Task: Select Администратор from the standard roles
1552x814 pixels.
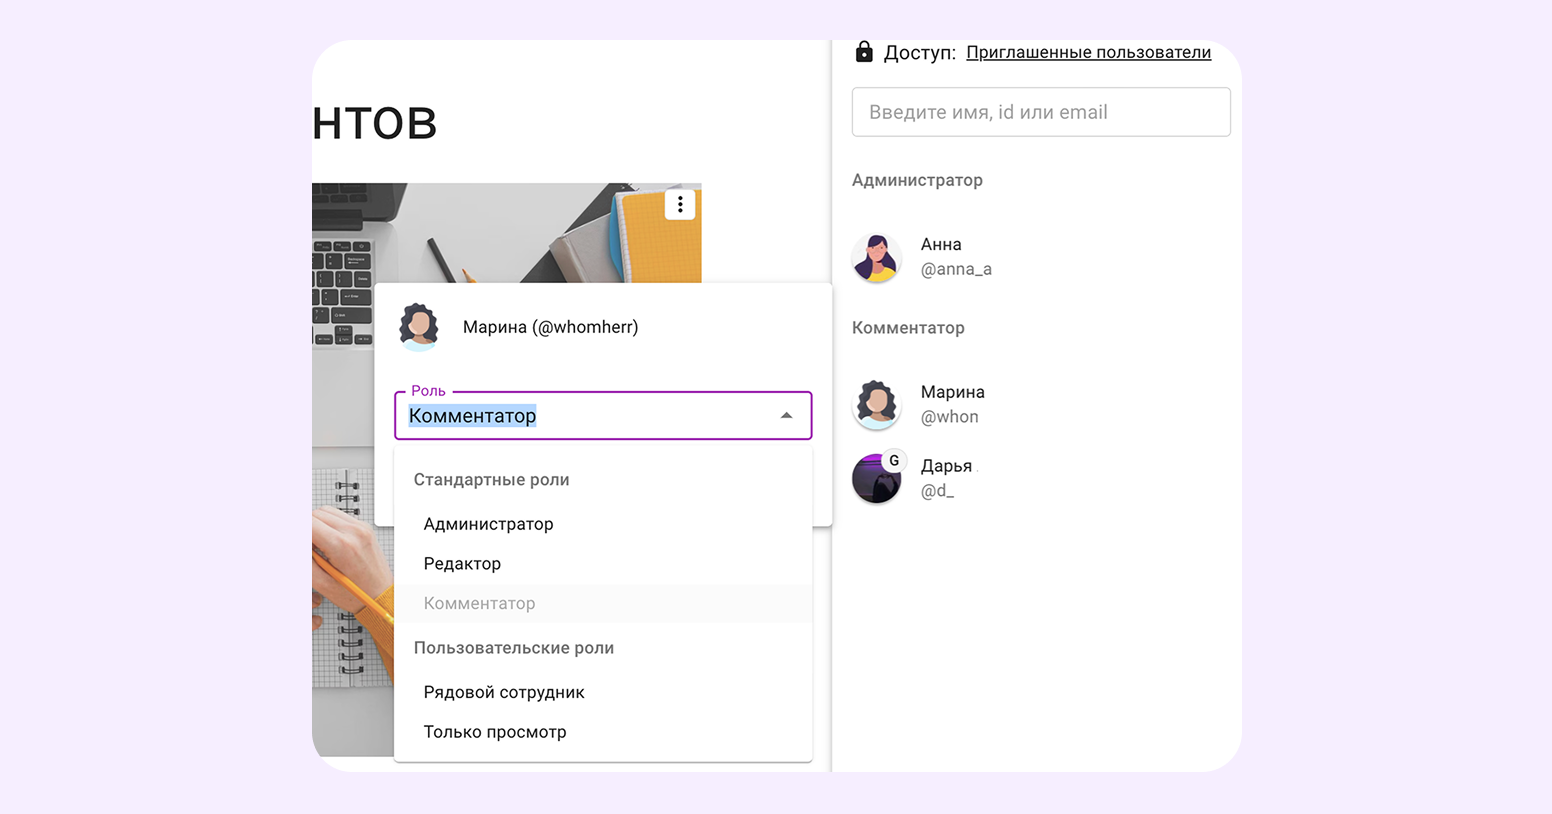Action: [x=488, y=524]
